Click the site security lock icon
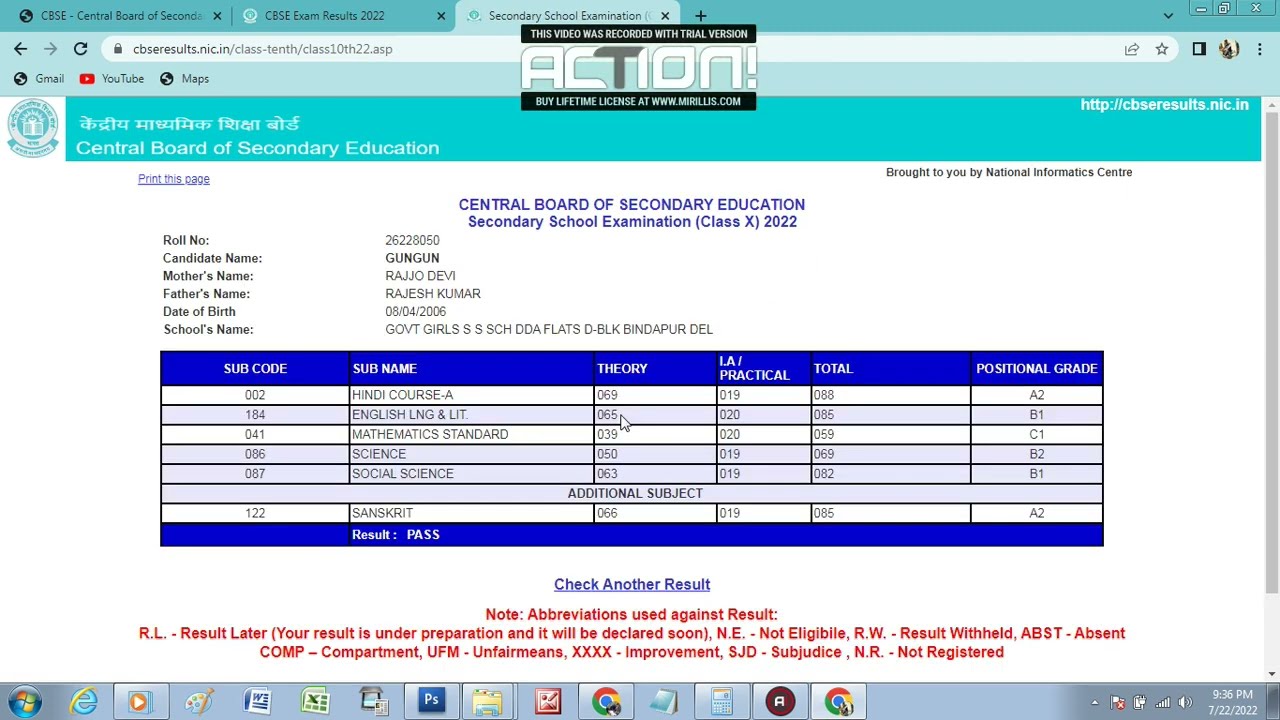Image resolution: width=1280 pixels, height=720 pixels. coord(118,49)
